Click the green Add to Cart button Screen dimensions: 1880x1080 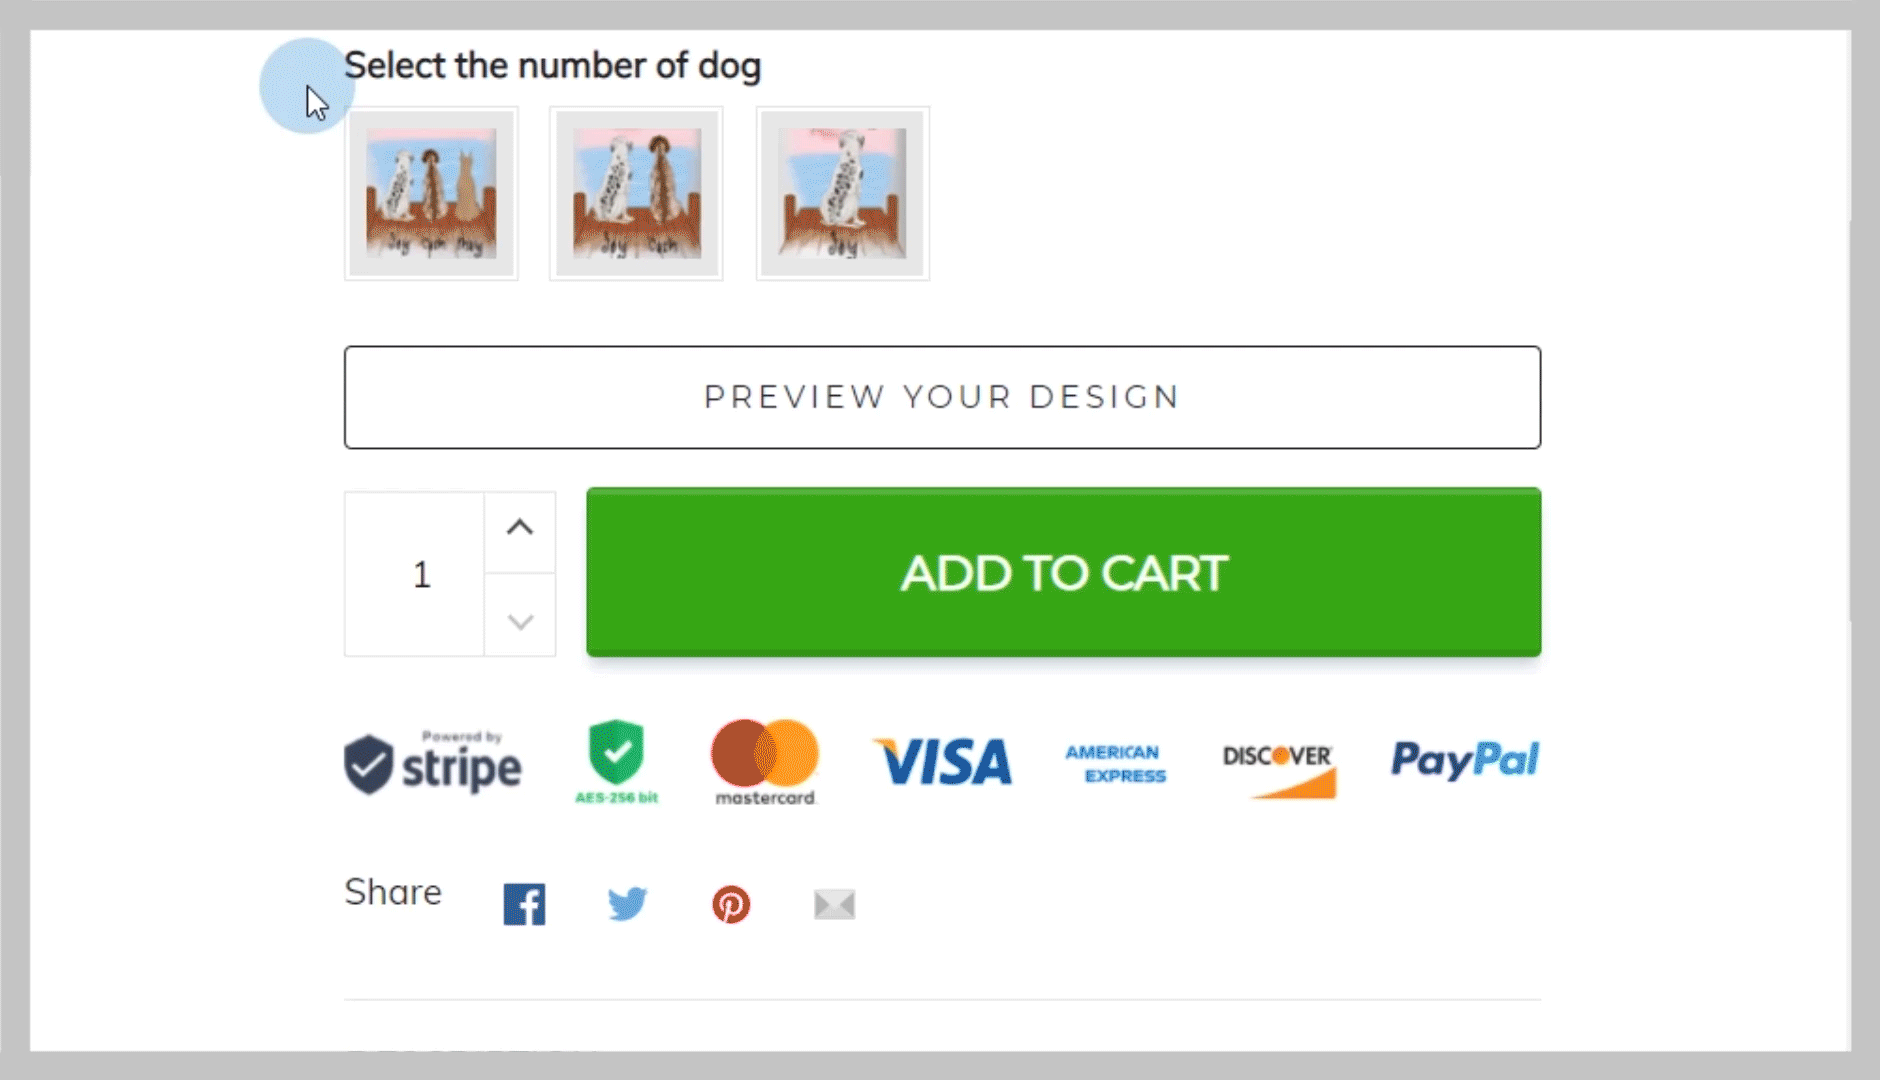pos(1063,572)
